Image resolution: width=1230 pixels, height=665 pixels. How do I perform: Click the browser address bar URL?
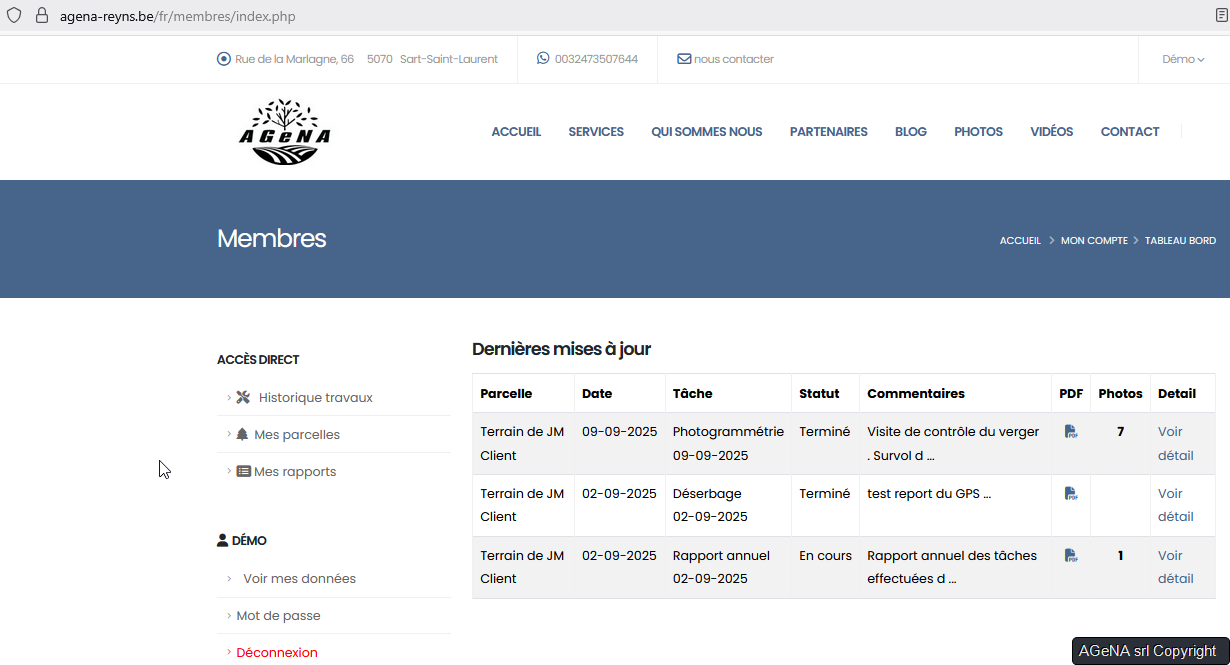click(x=178, y=16)
